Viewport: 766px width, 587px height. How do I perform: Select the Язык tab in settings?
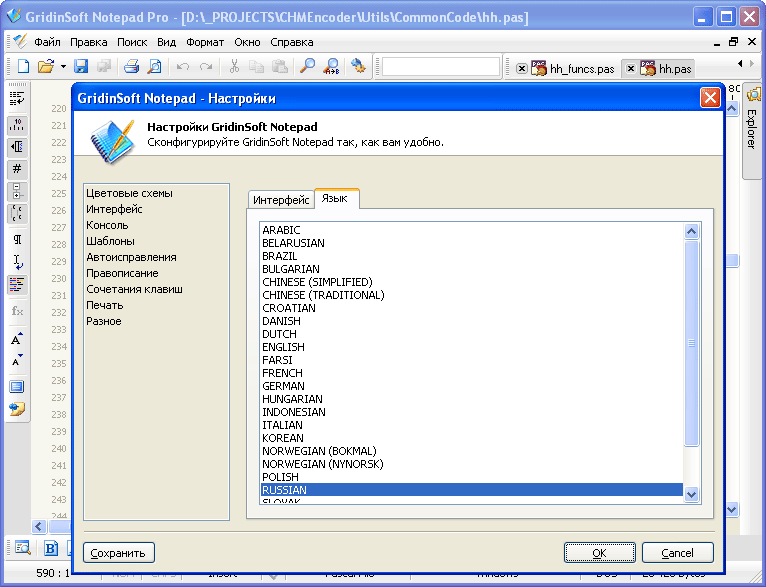pos(335,198)
